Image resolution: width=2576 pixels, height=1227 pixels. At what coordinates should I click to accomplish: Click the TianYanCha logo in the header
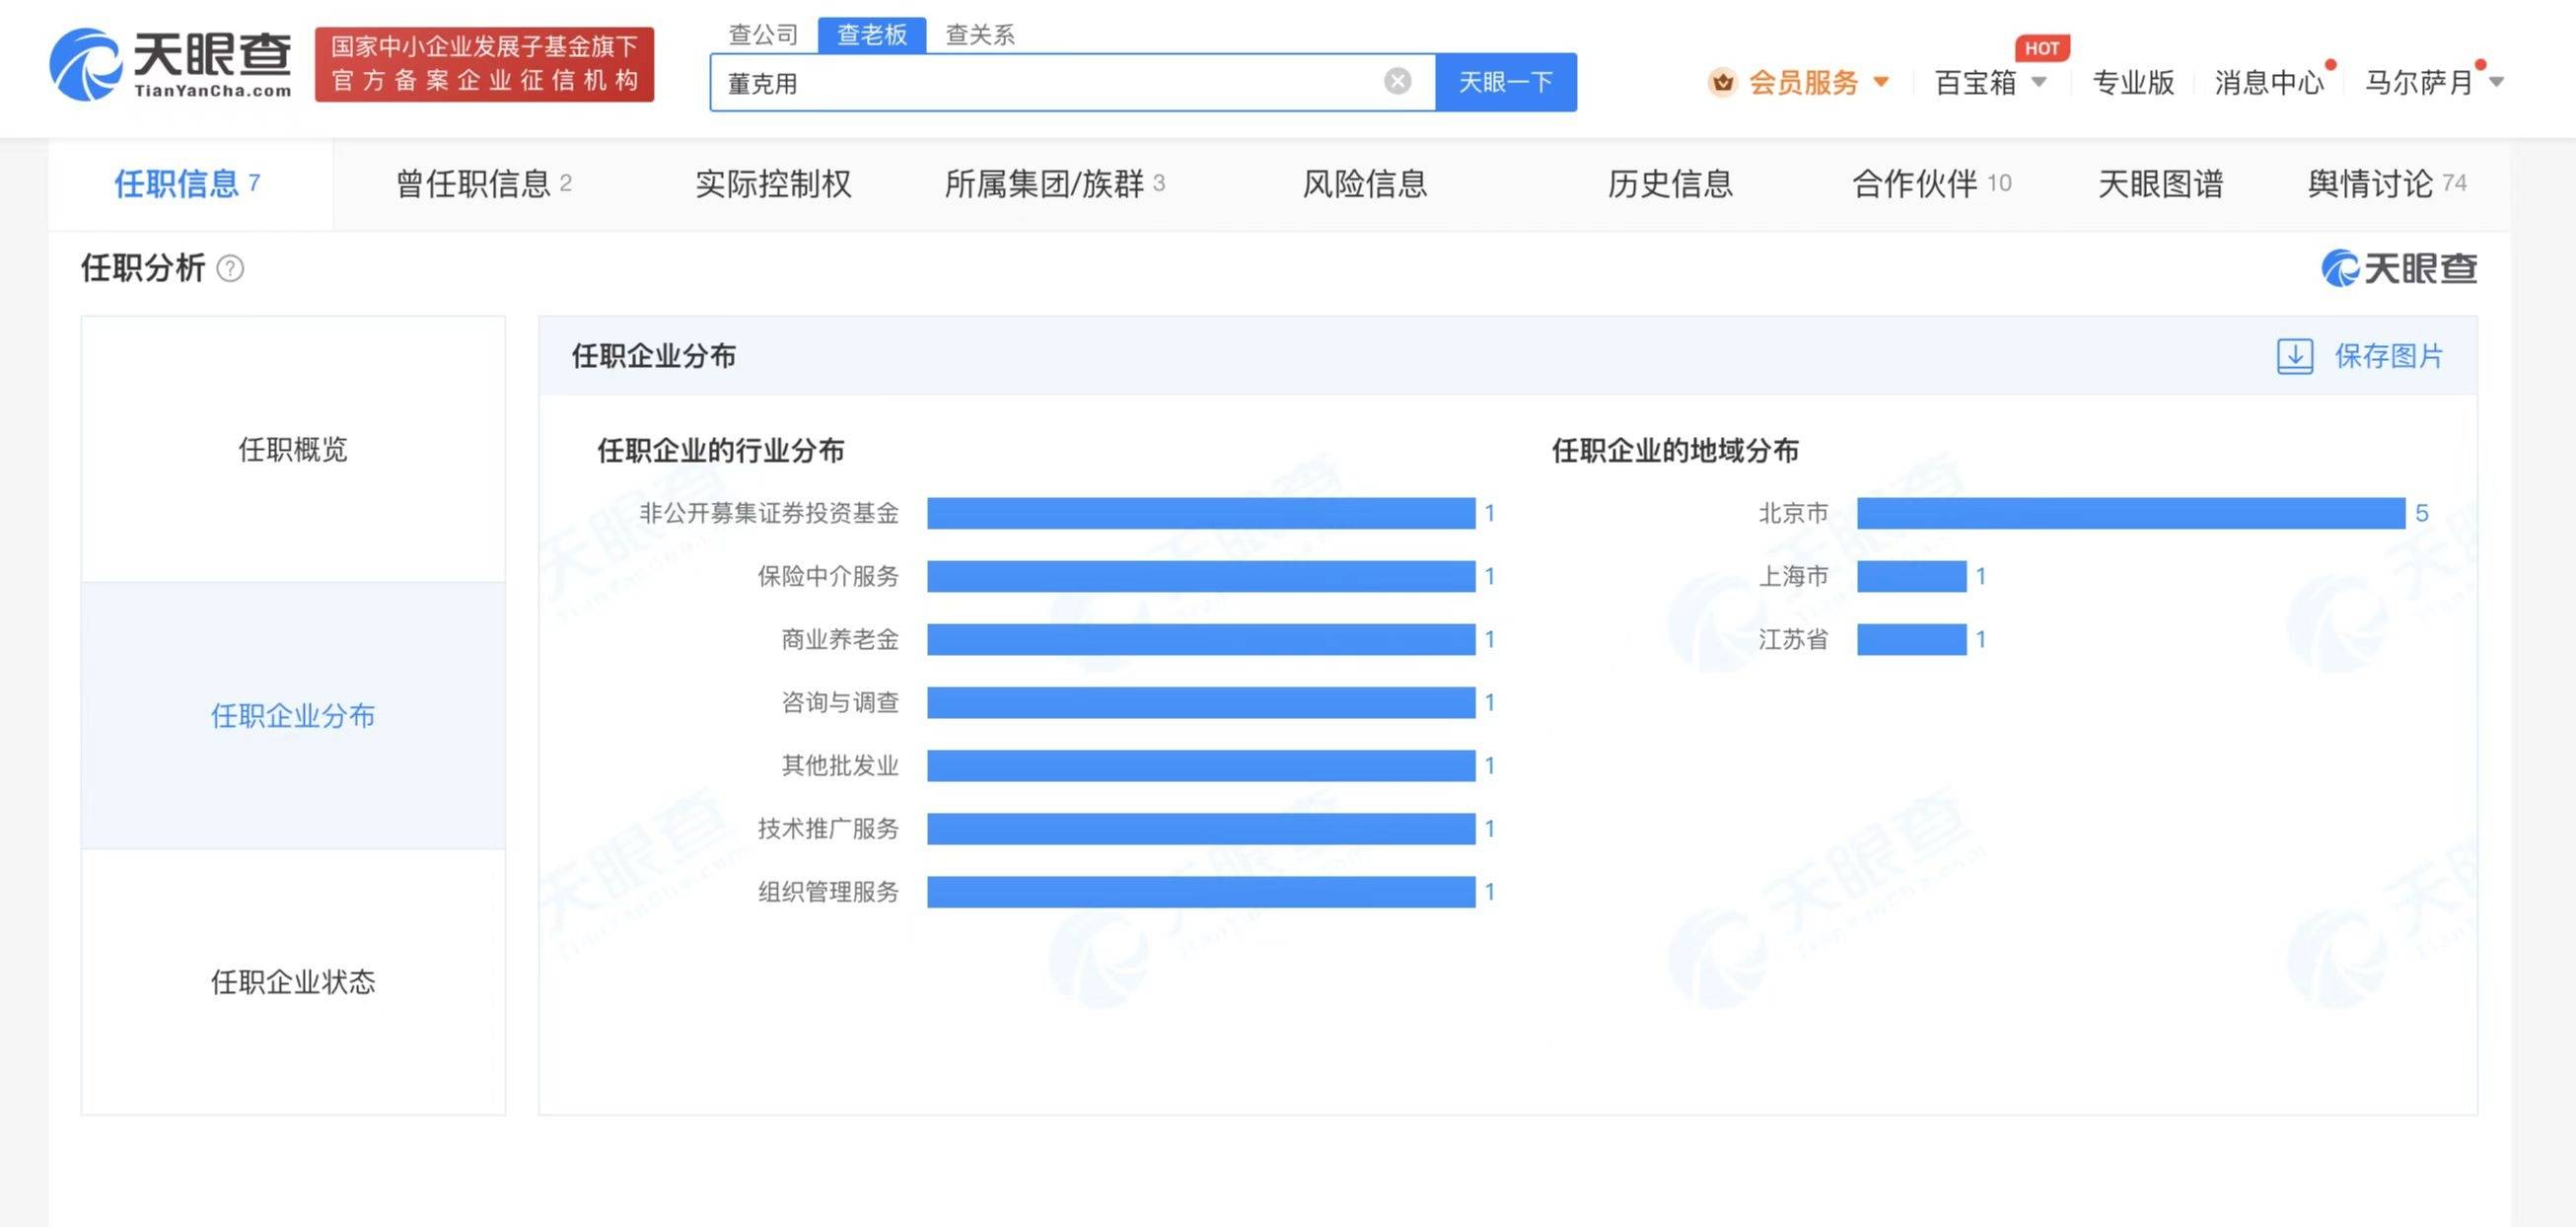point(171,65)
